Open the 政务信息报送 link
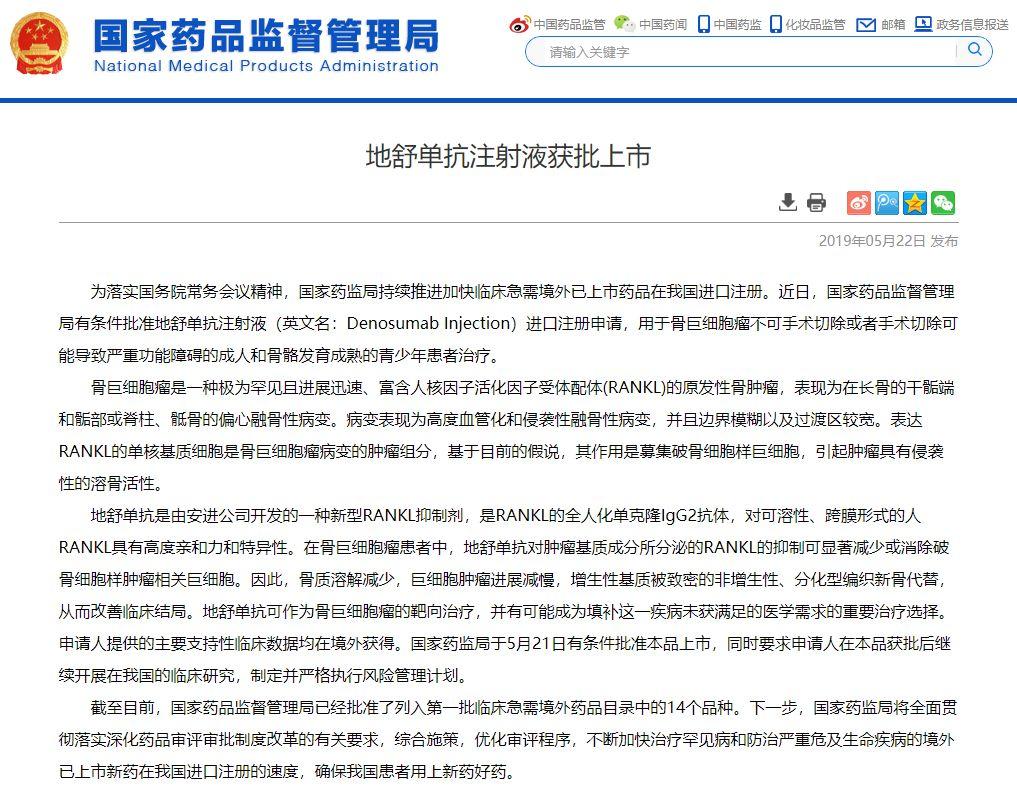 [x=972, y=25]
